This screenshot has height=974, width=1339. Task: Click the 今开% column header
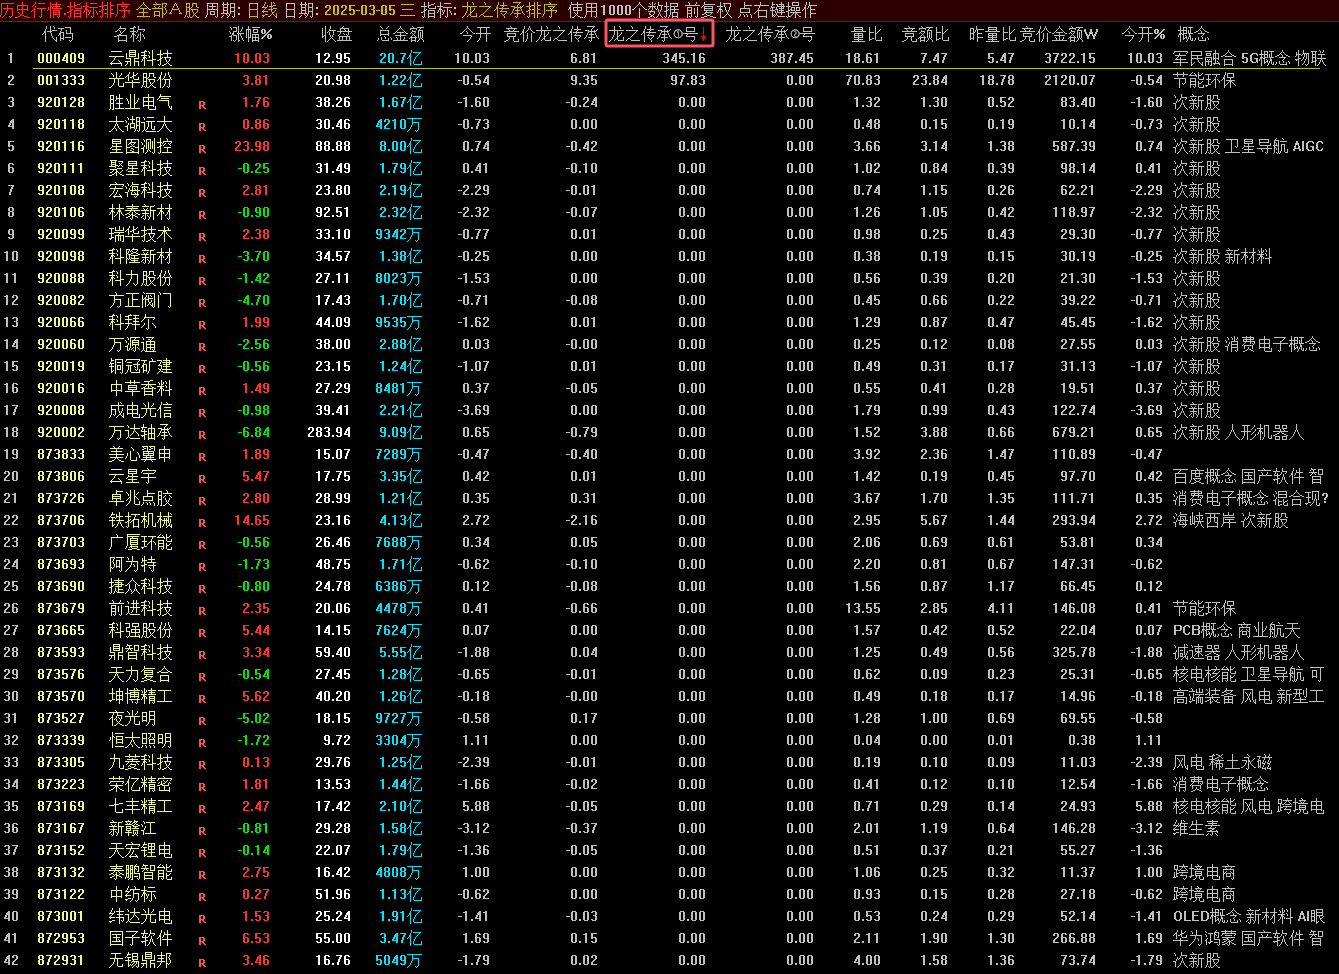pos(1143,35)
